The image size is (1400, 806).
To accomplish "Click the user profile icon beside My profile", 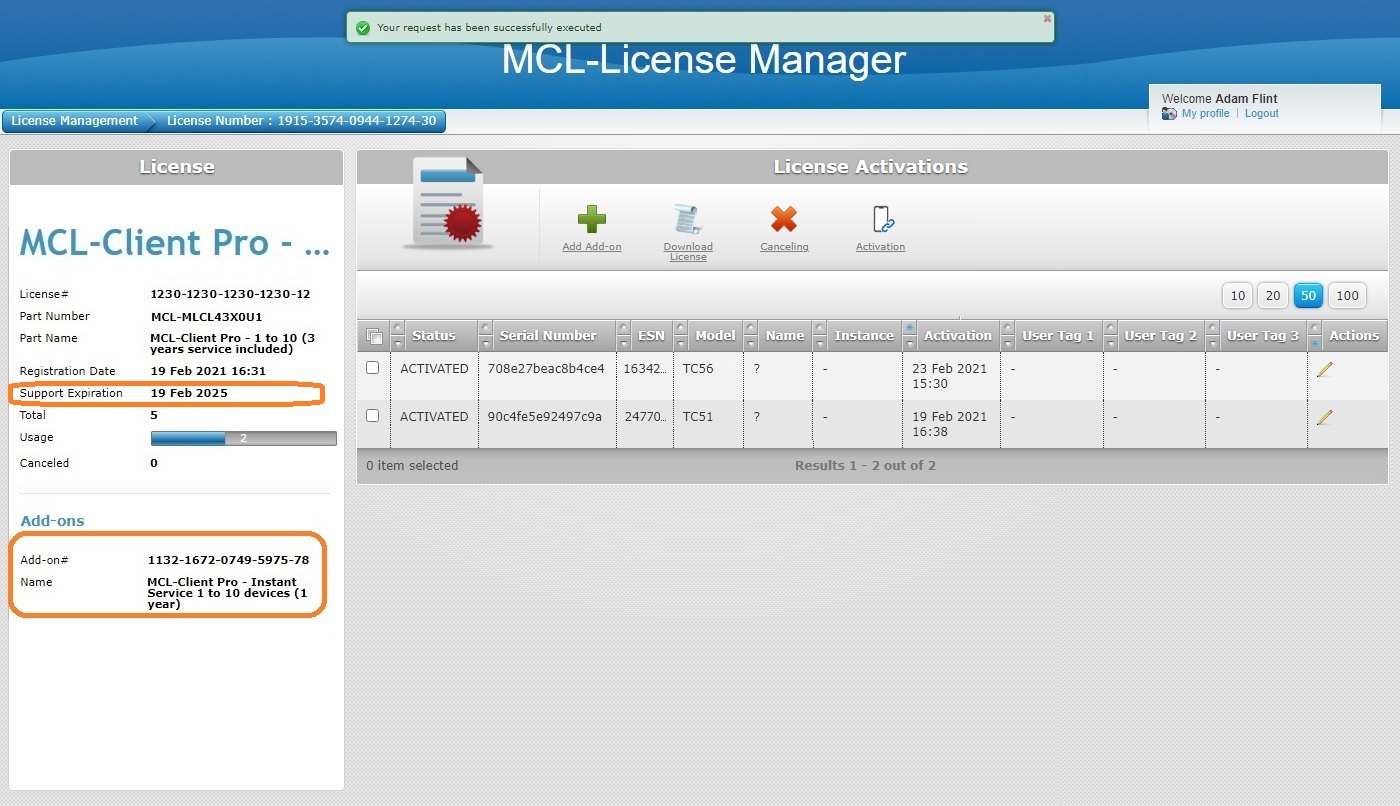I will pyautogui.click(x=1169, y=114).
